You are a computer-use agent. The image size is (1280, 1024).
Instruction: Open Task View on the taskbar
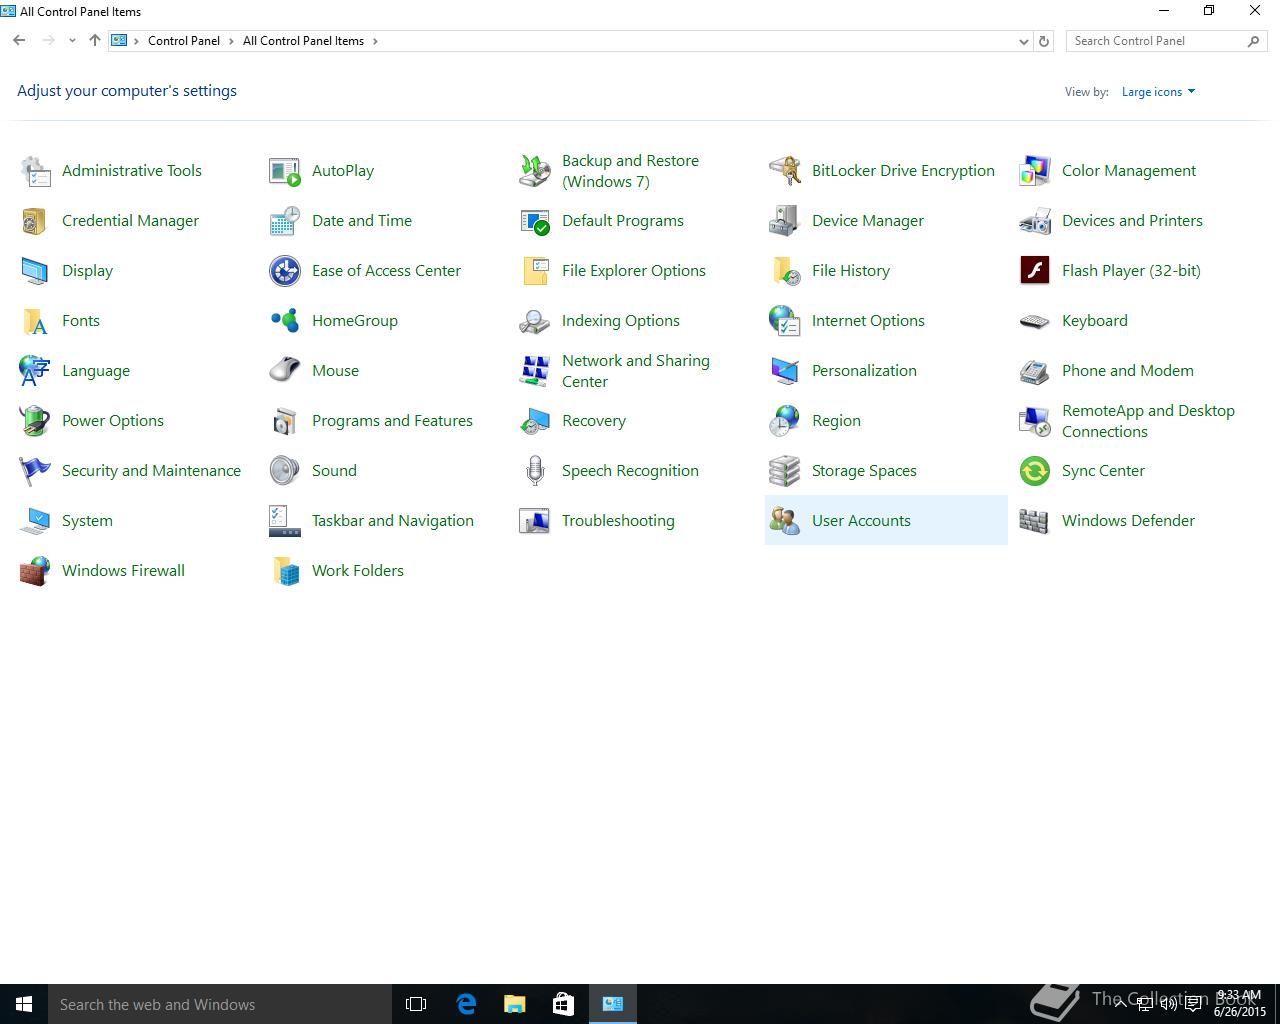pyautogui.click(x=416, y=1004)
